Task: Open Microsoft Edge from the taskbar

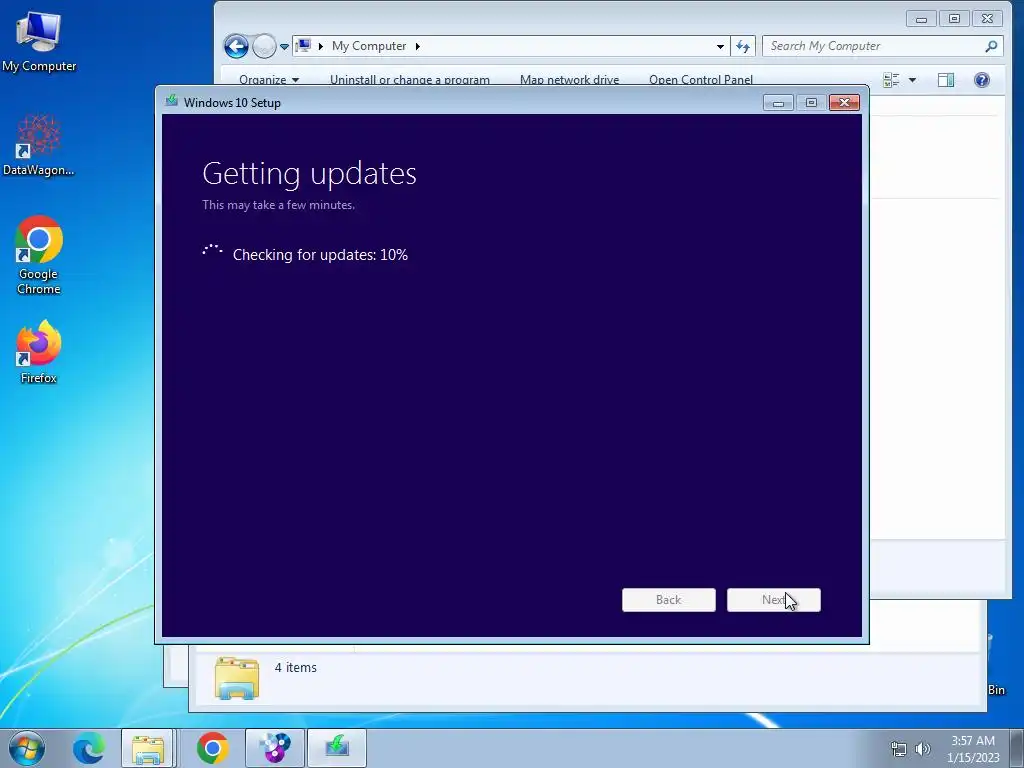Action: click(88, 748)
